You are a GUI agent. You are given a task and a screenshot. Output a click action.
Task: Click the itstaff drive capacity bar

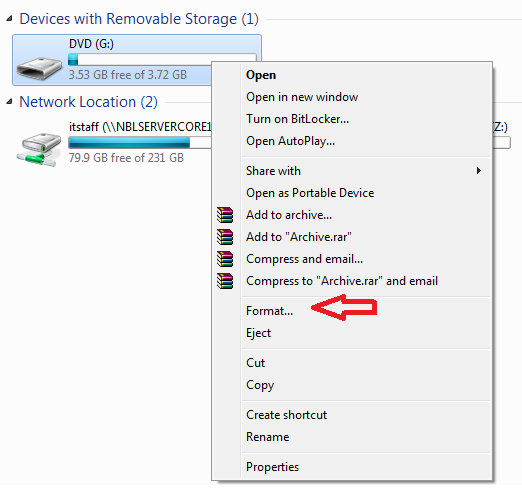coord(140,143)
